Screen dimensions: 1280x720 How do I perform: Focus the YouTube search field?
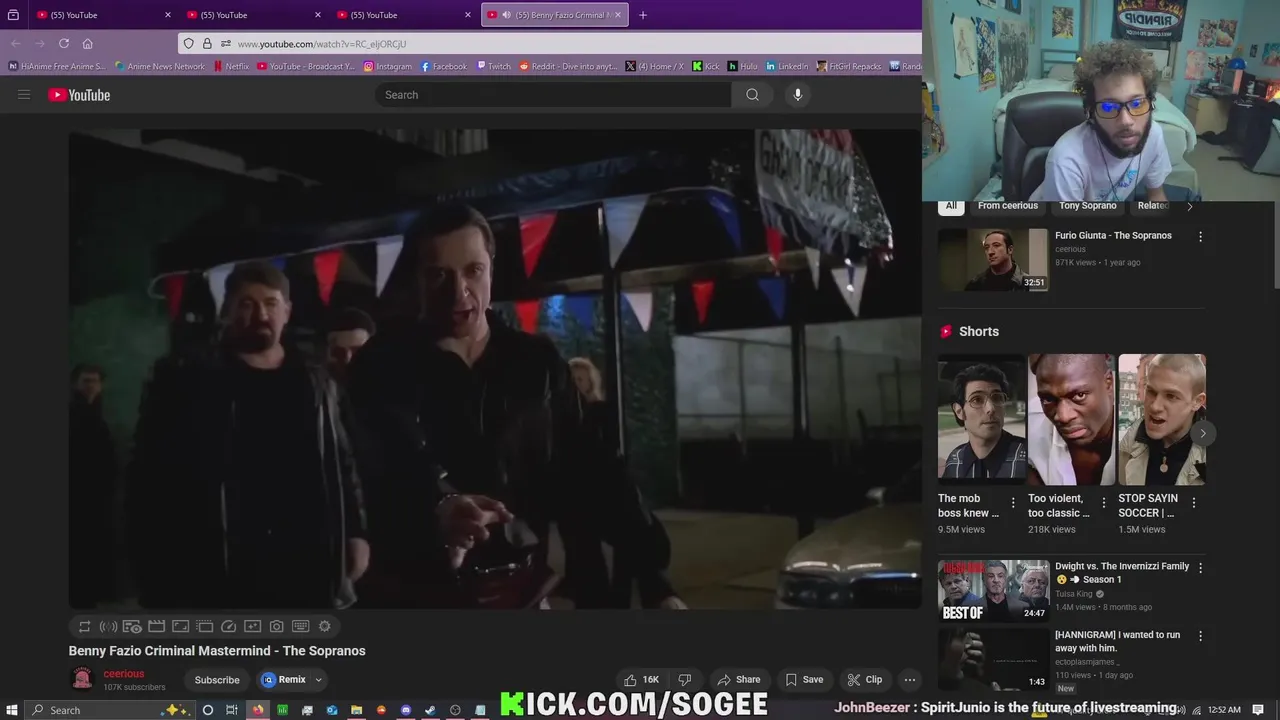[x=554, y=95]
